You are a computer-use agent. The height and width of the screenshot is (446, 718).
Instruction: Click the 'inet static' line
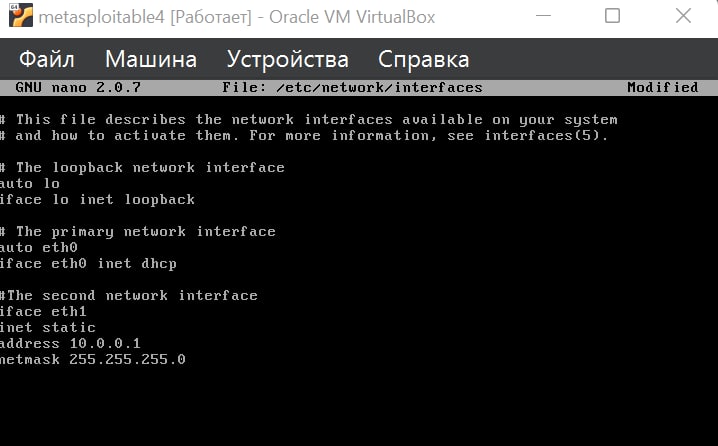(48, 328)
